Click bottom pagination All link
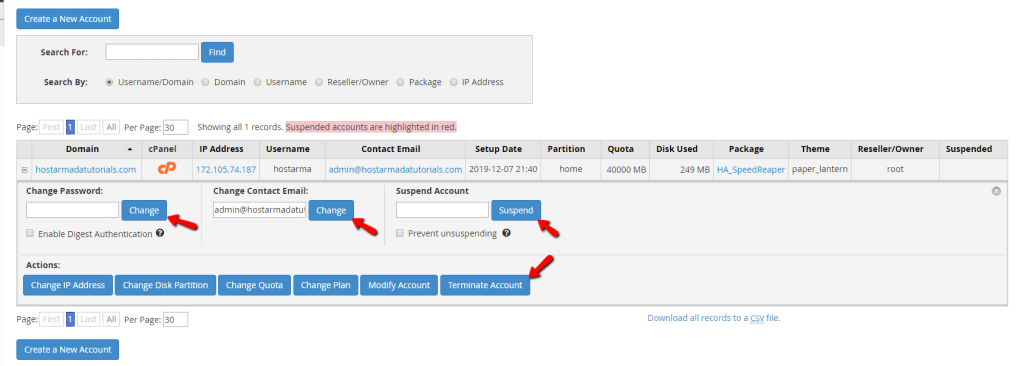 pos(112,320)
